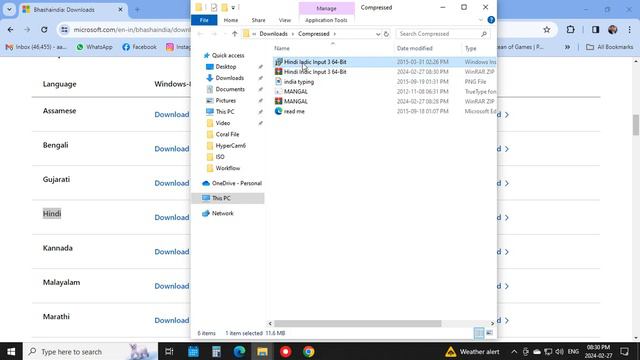Refresh the Compressed folder view
Image resolution: width=640 pixels, height=360 pixels.
click(x=386, y=34)
